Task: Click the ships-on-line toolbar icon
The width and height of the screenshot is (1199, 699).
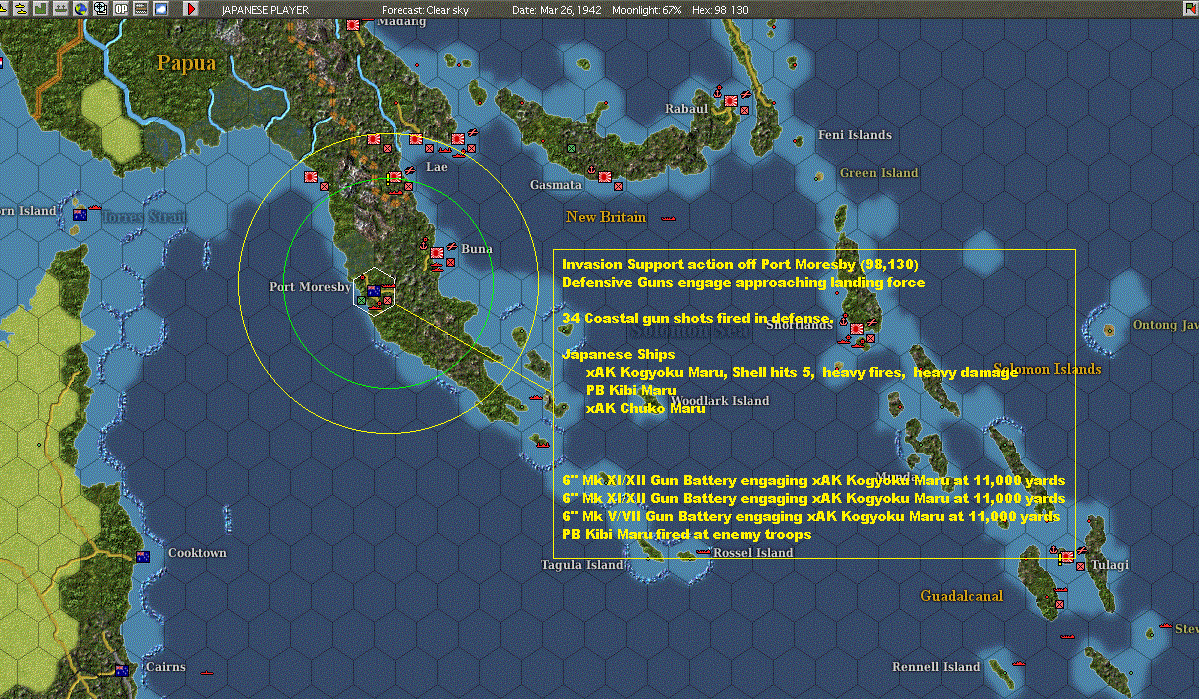Action: point(60,9)
